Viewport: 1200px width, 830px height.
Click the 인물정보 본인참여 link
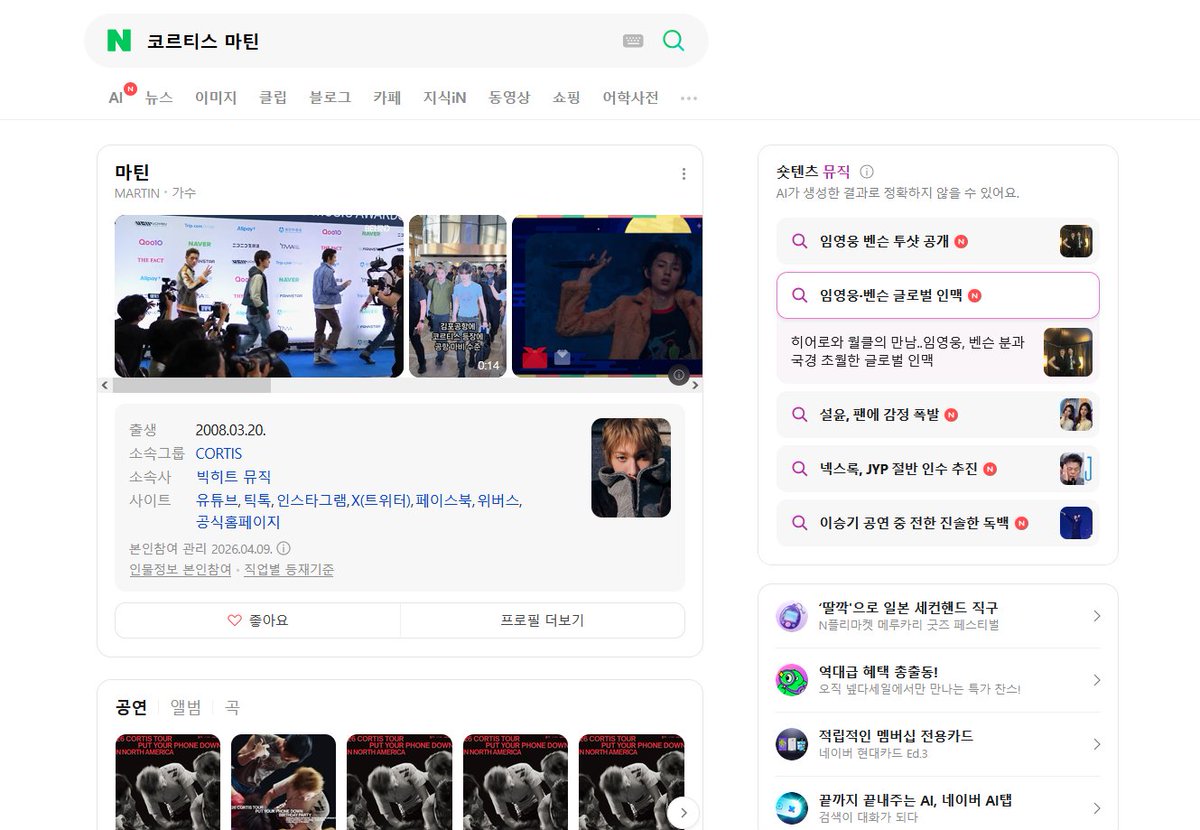pyautogui.click(x=180, y=569)
